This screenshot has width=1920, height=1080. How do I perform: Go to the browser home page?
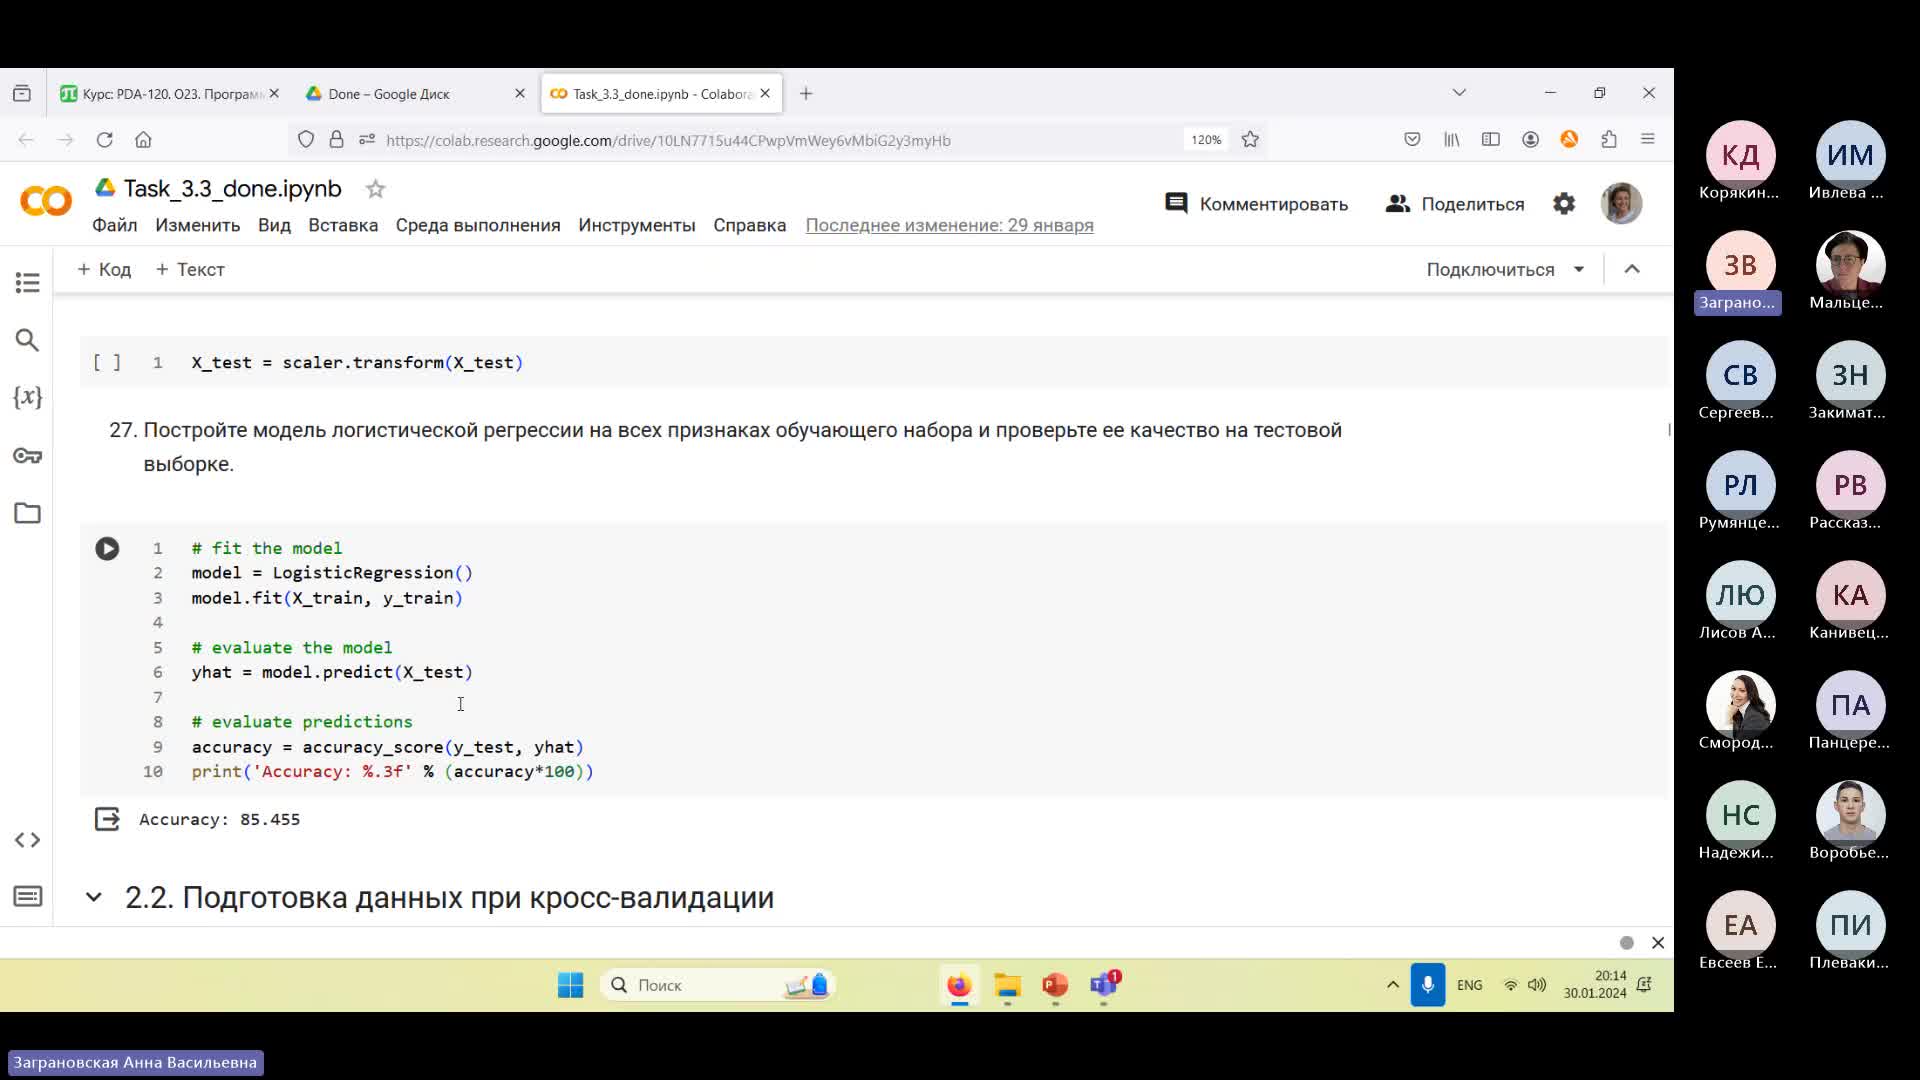coord(143,140)
